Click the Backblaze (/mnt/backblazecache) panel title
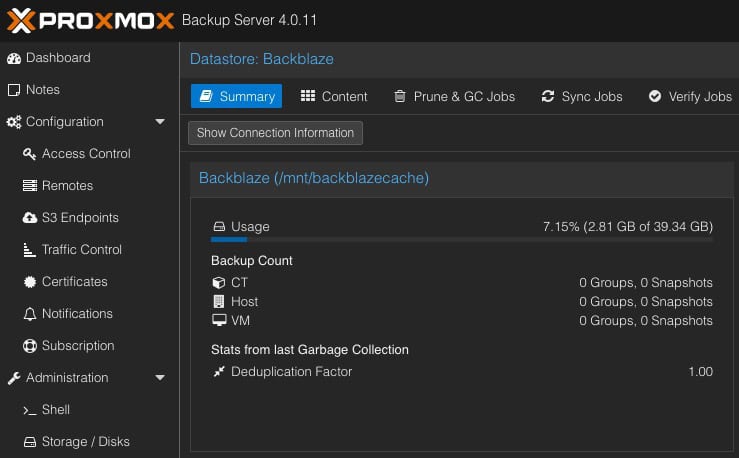This screenshot has height=458, width=739. tap(314, 178)
